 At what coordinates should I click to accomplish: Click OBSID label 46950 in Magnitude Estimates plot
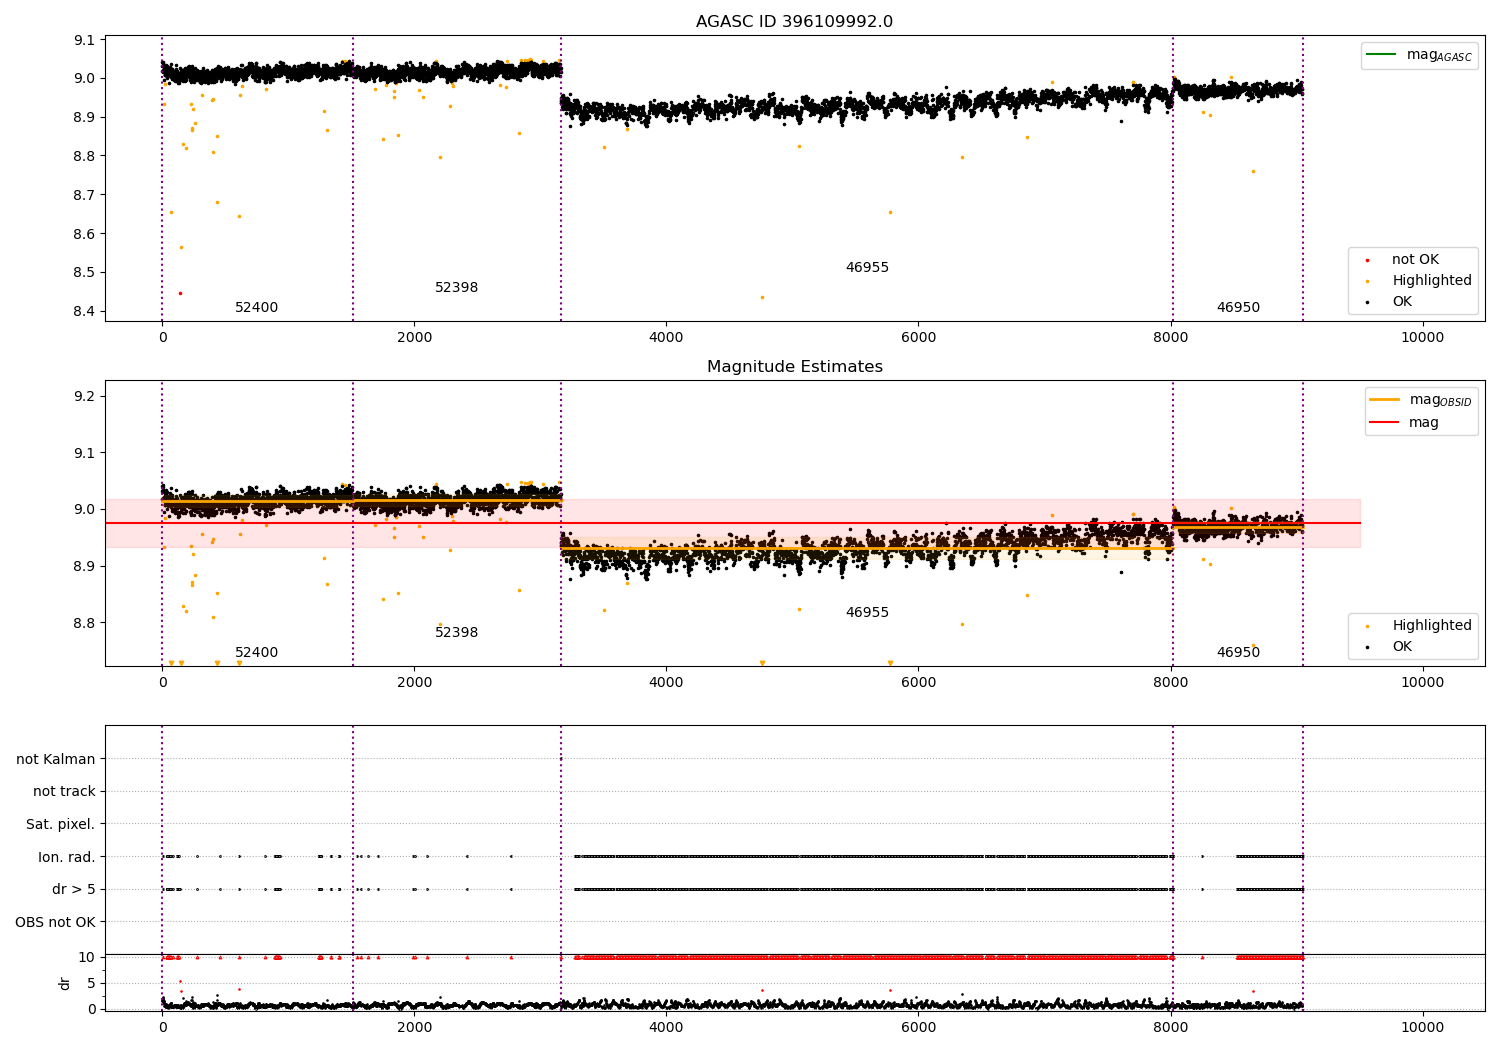[1238, 653]
